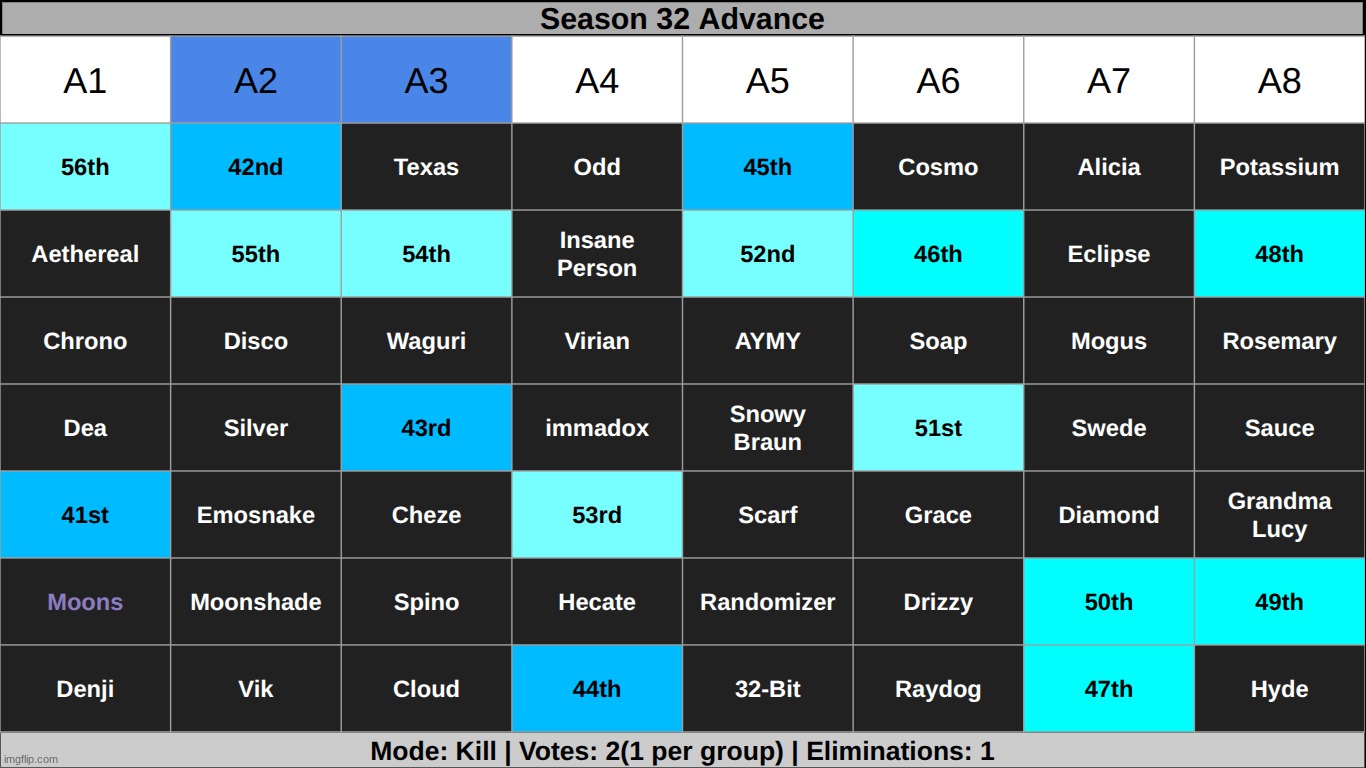
Task: Open the imgflip.com watermark link
Action: click(31, 760)
